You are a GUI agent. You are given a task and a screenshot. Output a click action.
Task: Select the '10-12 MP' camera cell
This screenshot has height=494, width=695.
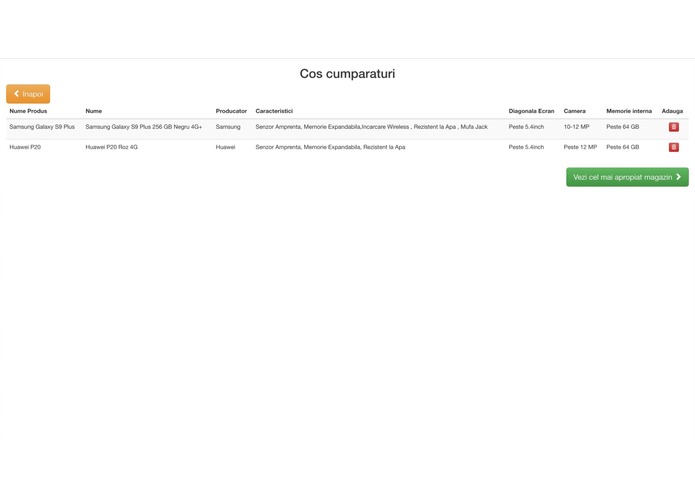pos(576,127)
